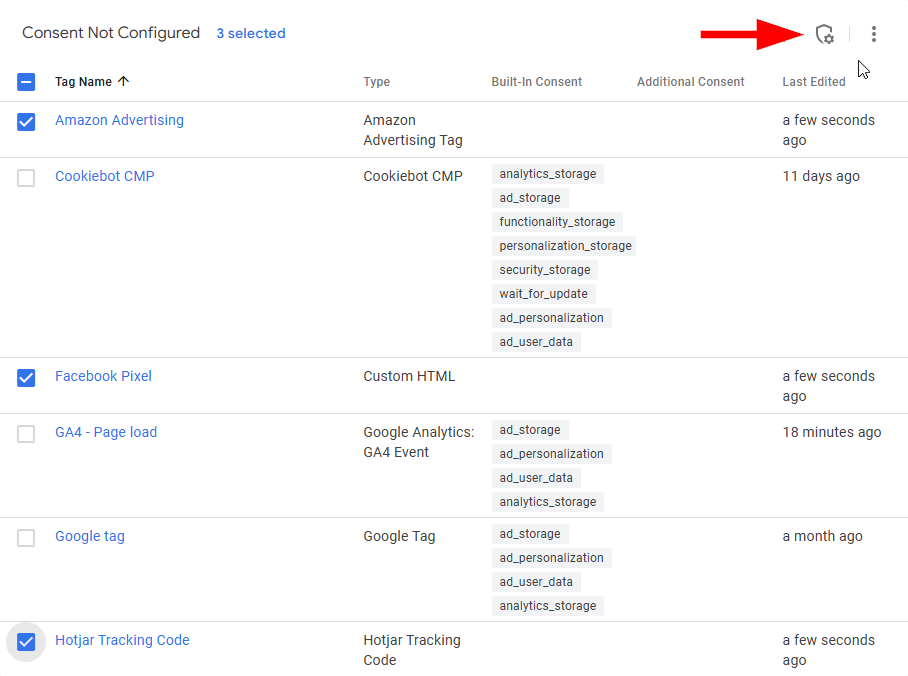Click wait_for_update chip in Cookiebot CMP row
The image size is (908, 676).
(x=543, y=294)
